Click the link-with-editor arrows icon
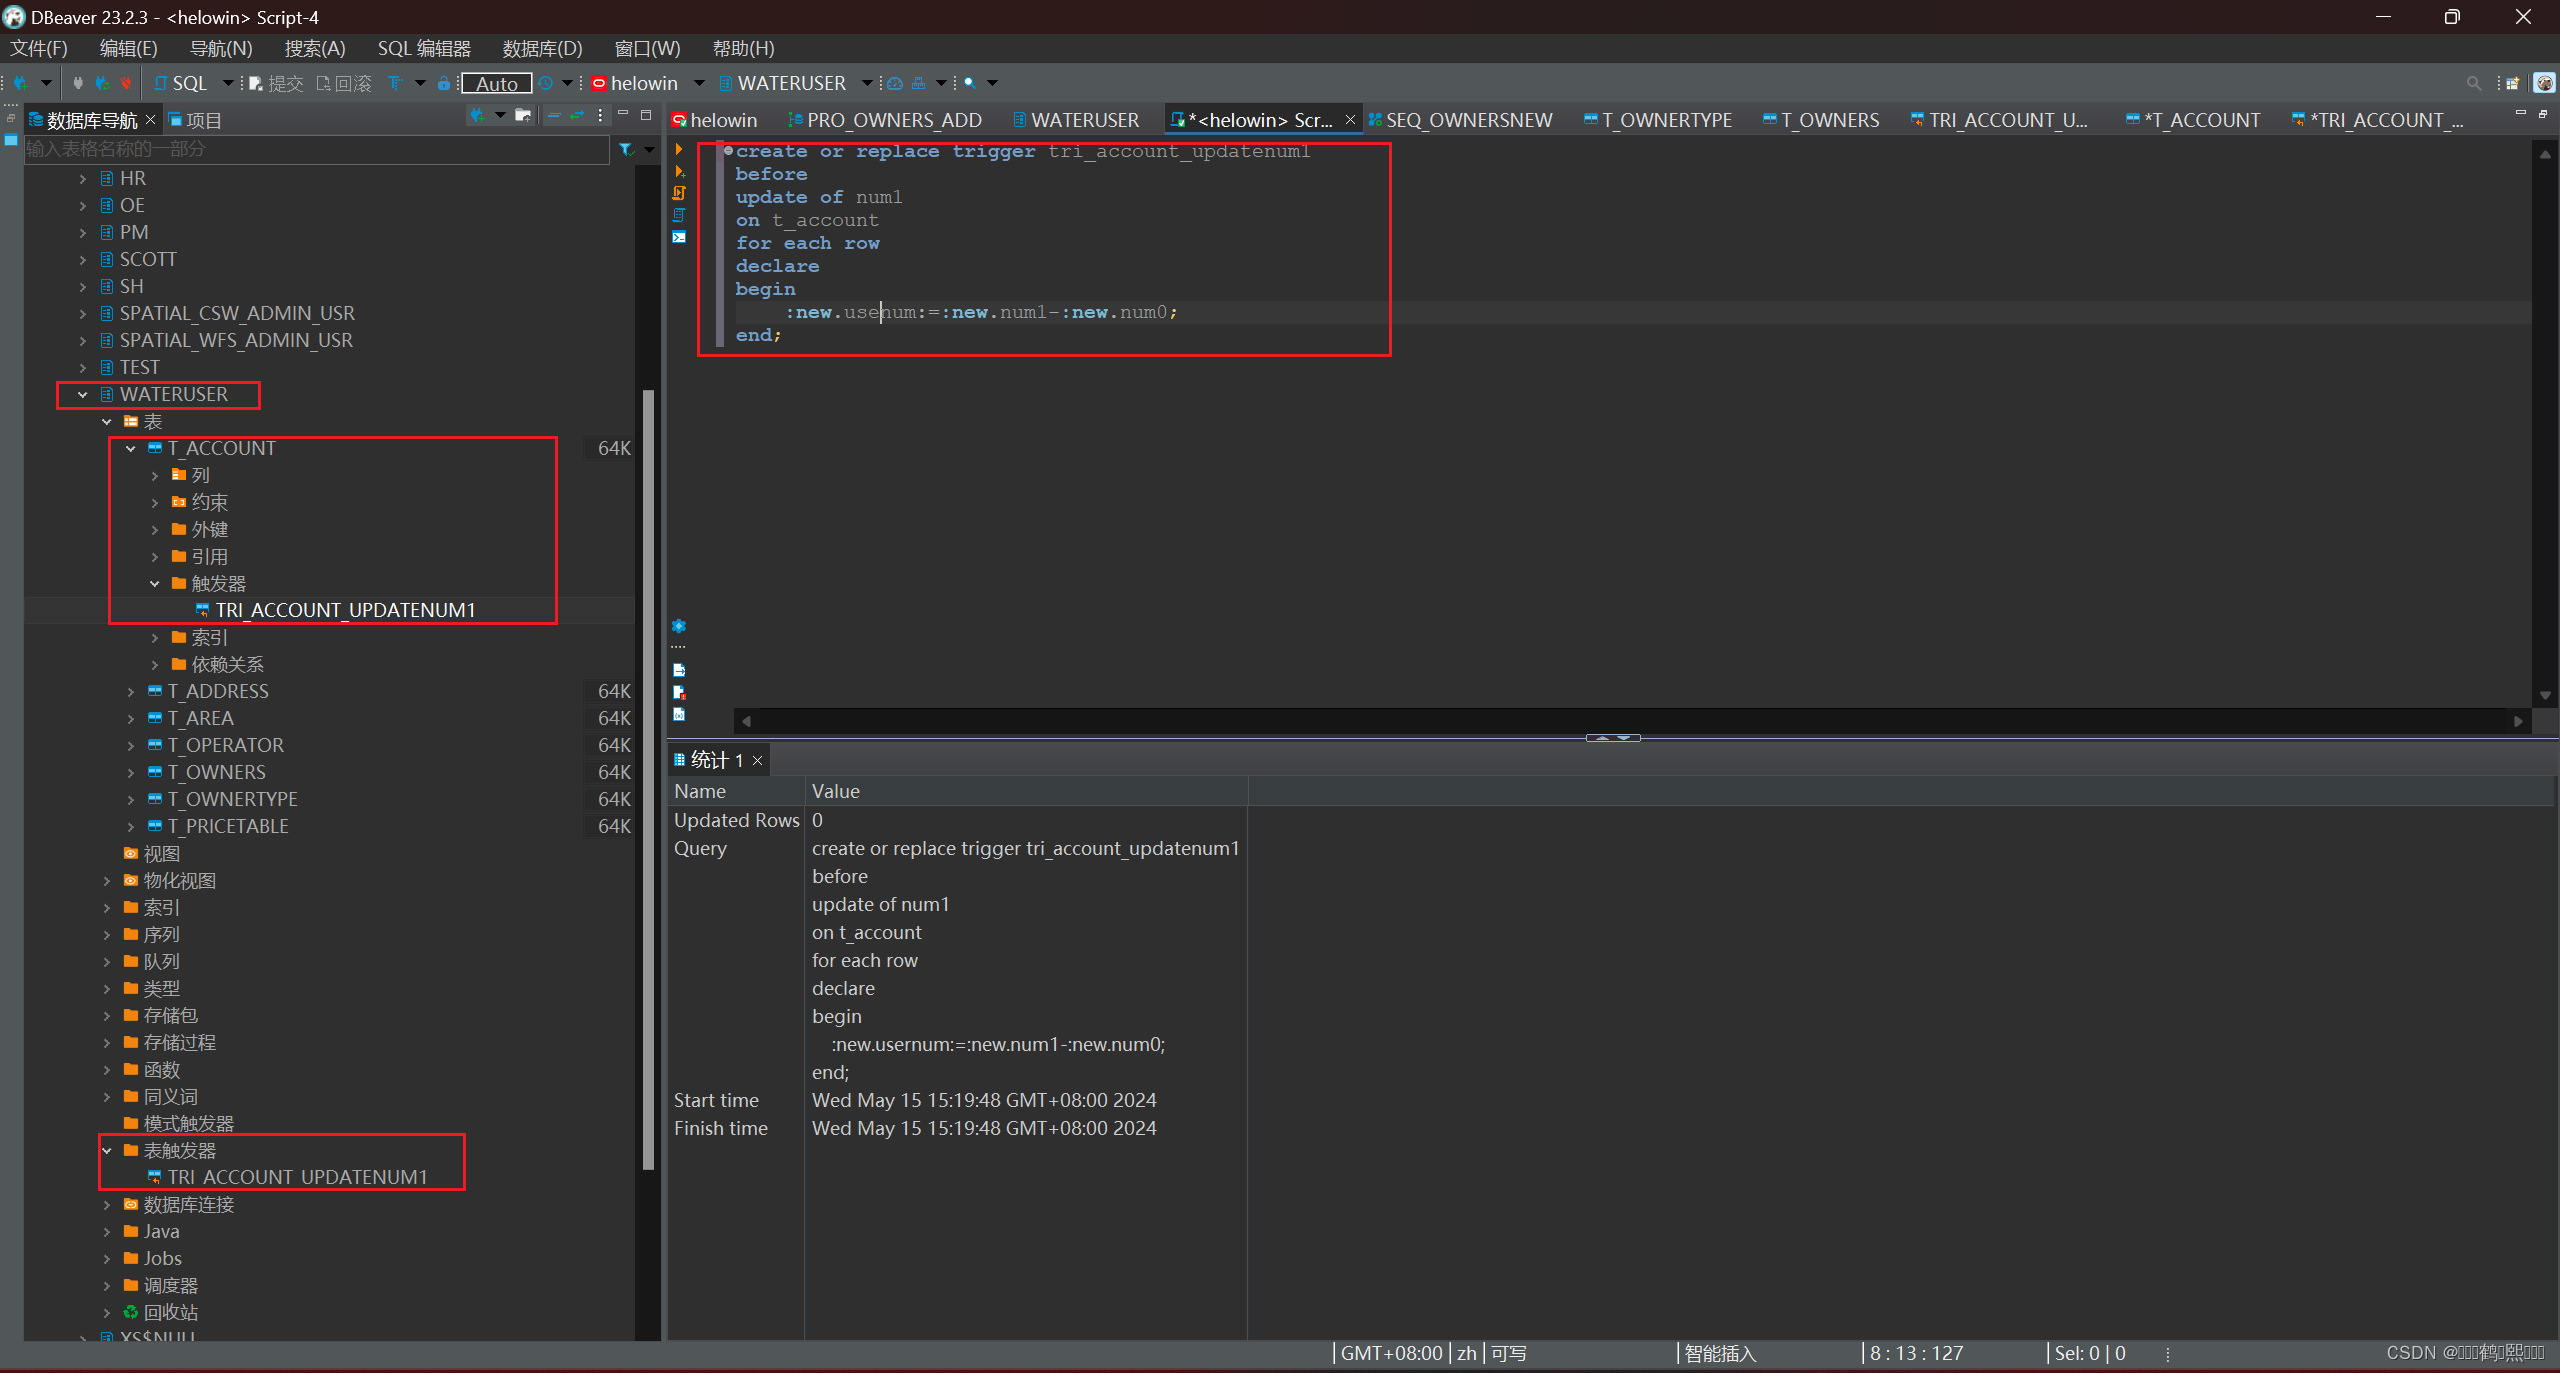 (x=577, y=117)
